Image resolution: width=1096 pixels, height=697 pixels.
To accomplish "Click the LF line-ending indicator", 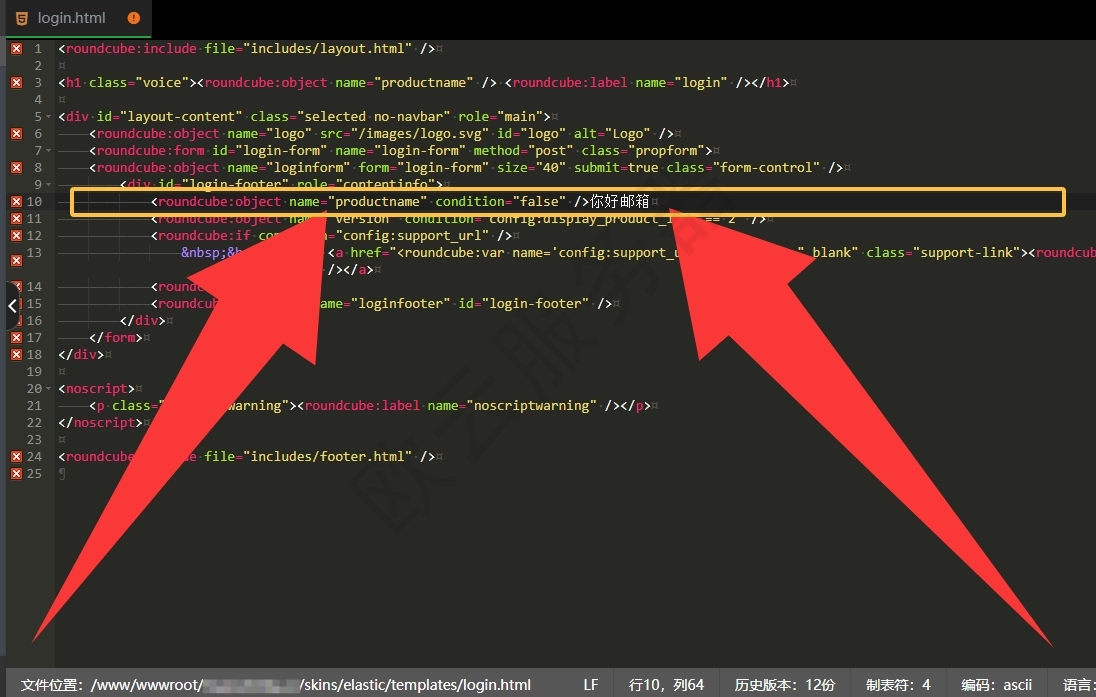I will 590,685.
